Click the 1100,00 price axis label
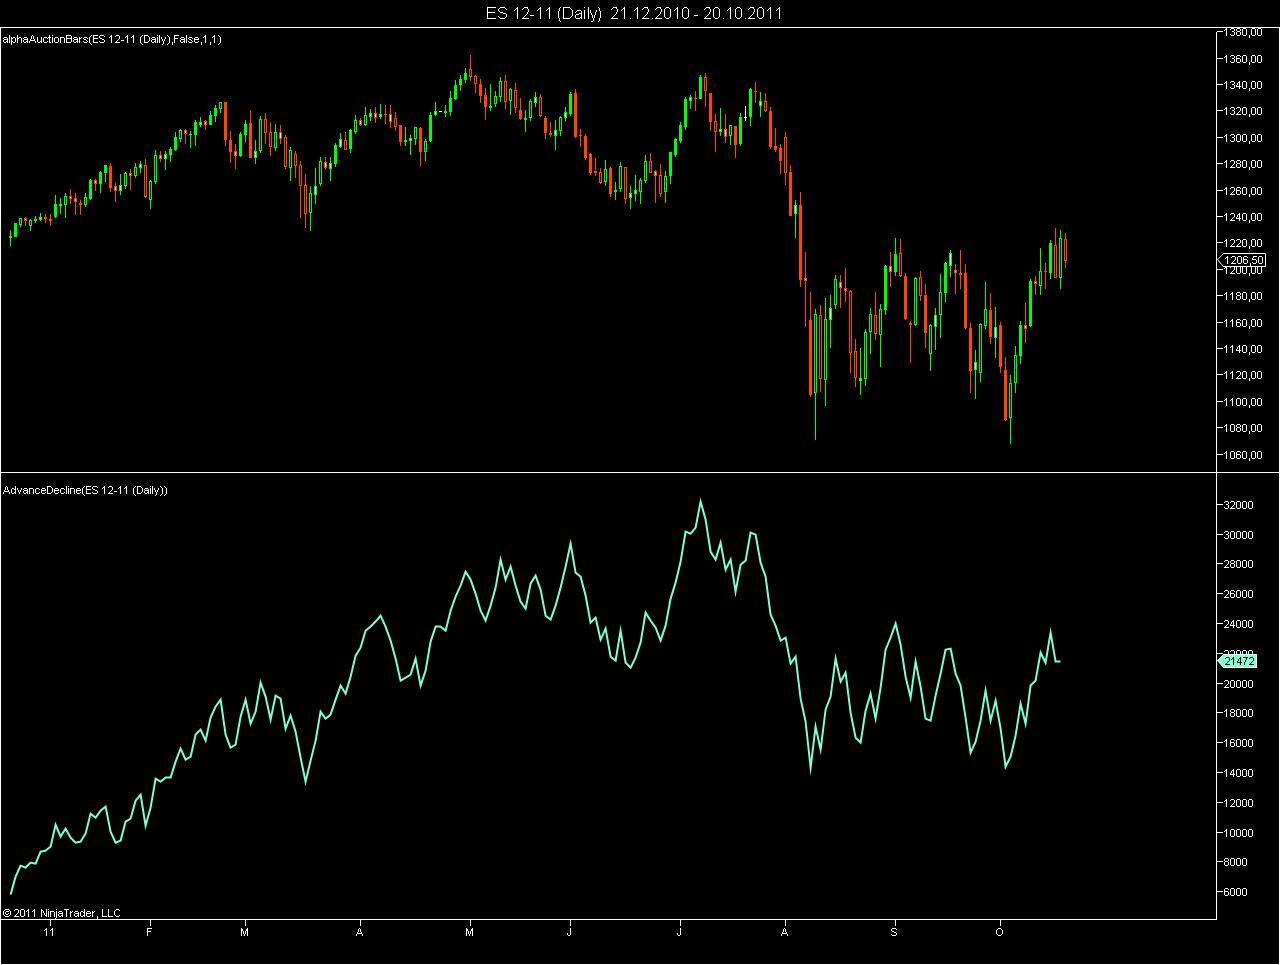 point(1244,403)
